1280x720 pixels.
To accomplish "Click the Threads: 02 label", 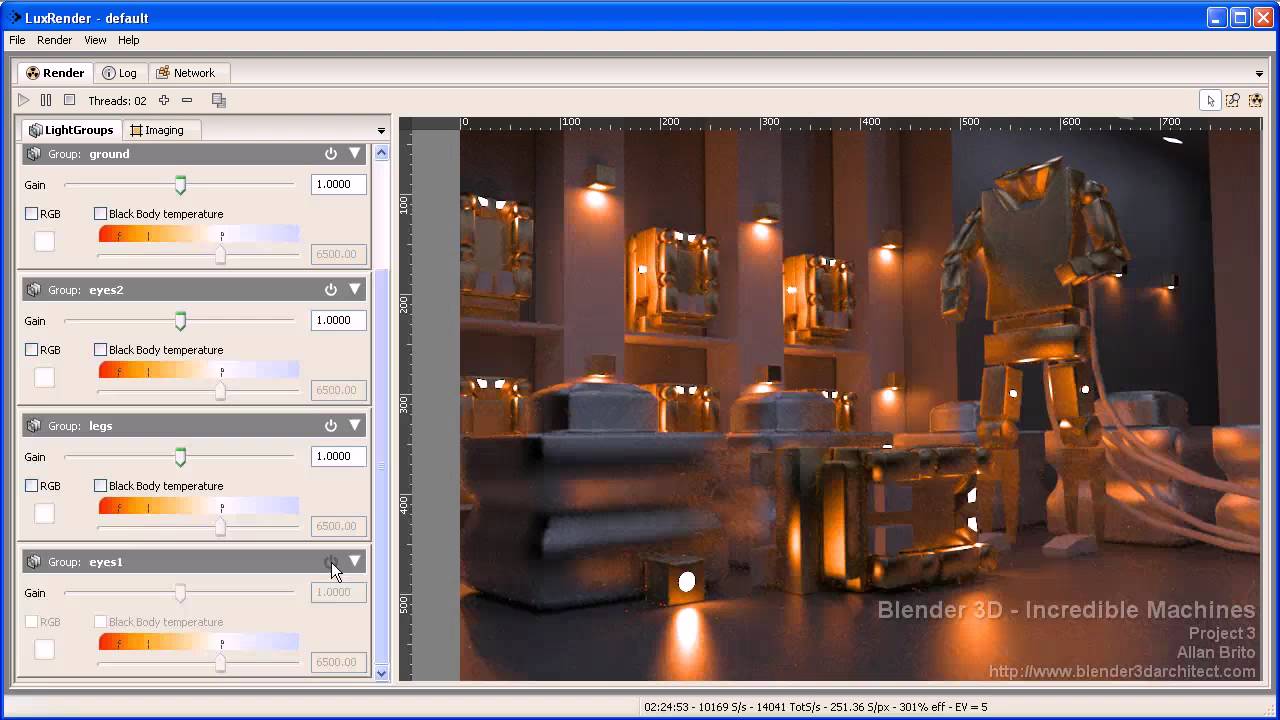I will [117, 101].
